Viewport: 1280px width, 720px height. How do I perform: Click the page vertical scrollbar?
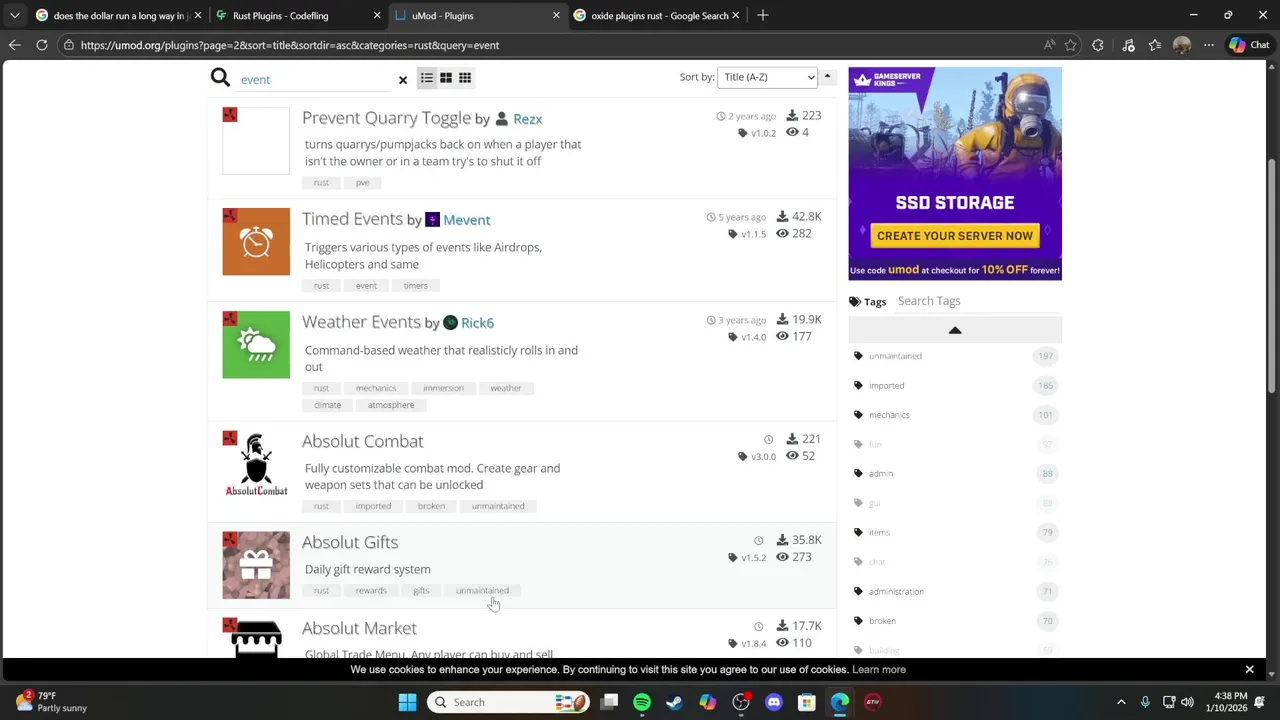point(1272,275)
